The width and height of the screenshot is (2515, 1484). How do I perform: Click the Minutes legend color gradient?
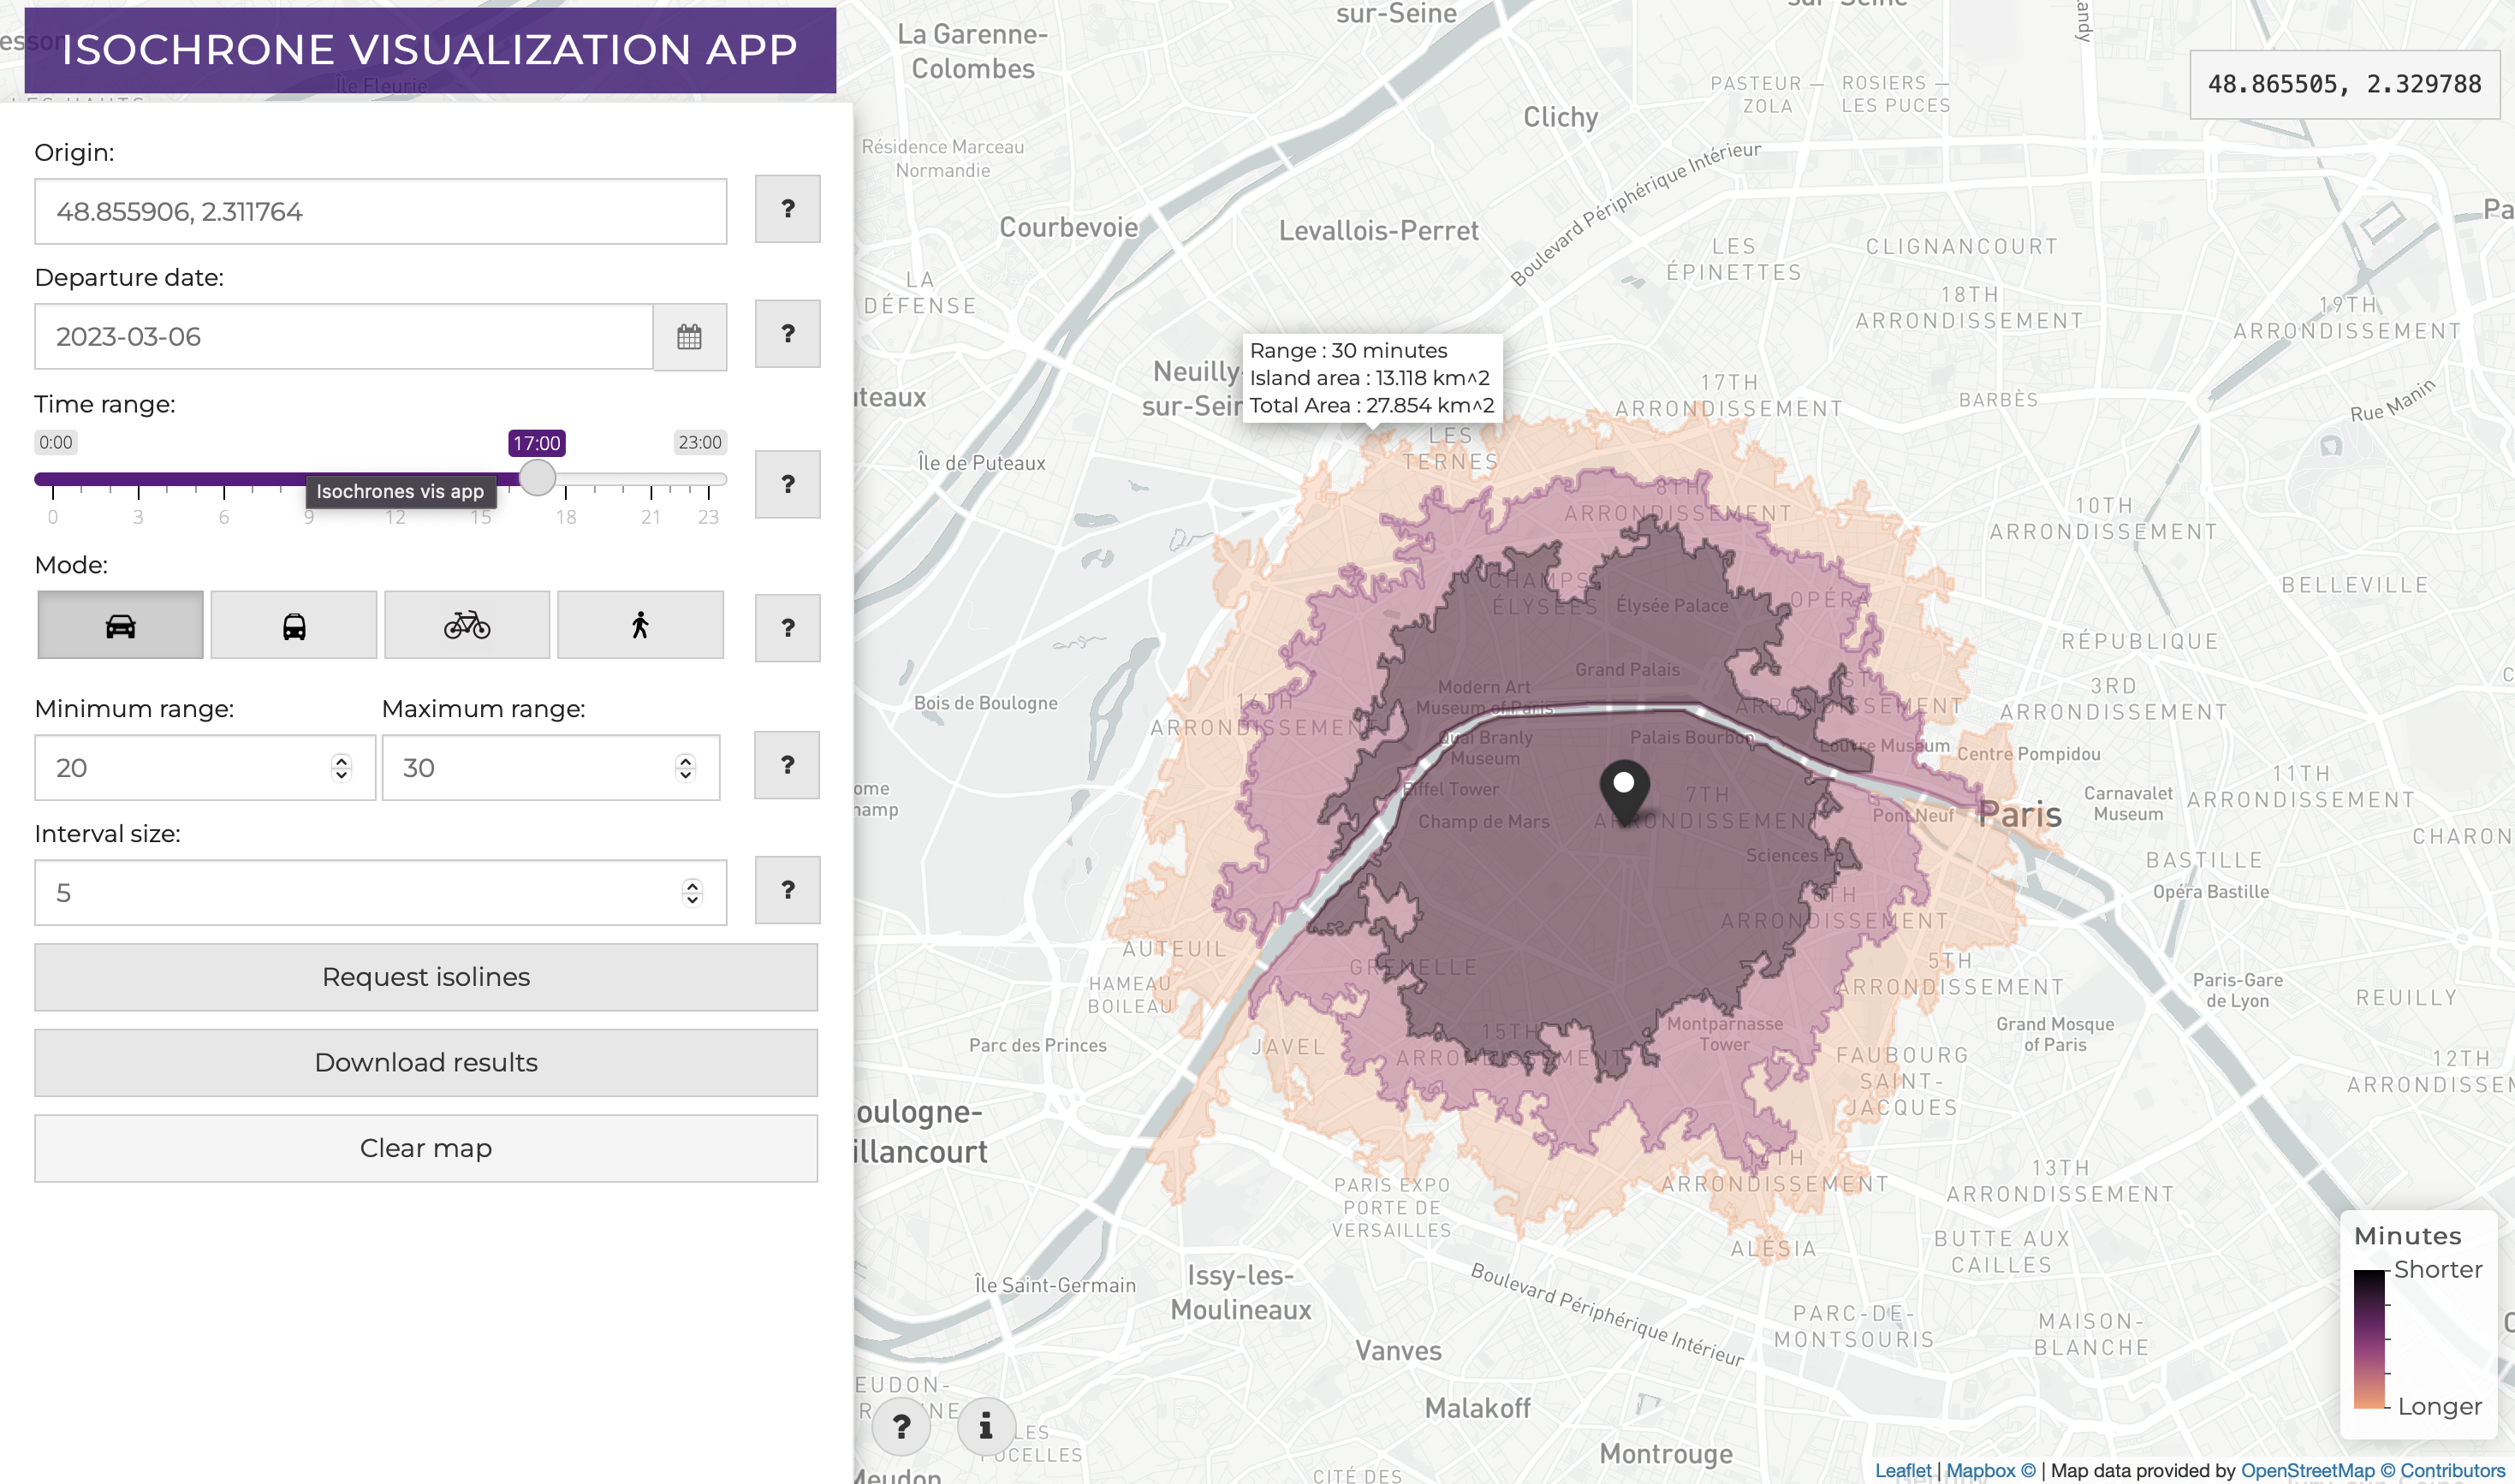click(x=2369, y=1339)
